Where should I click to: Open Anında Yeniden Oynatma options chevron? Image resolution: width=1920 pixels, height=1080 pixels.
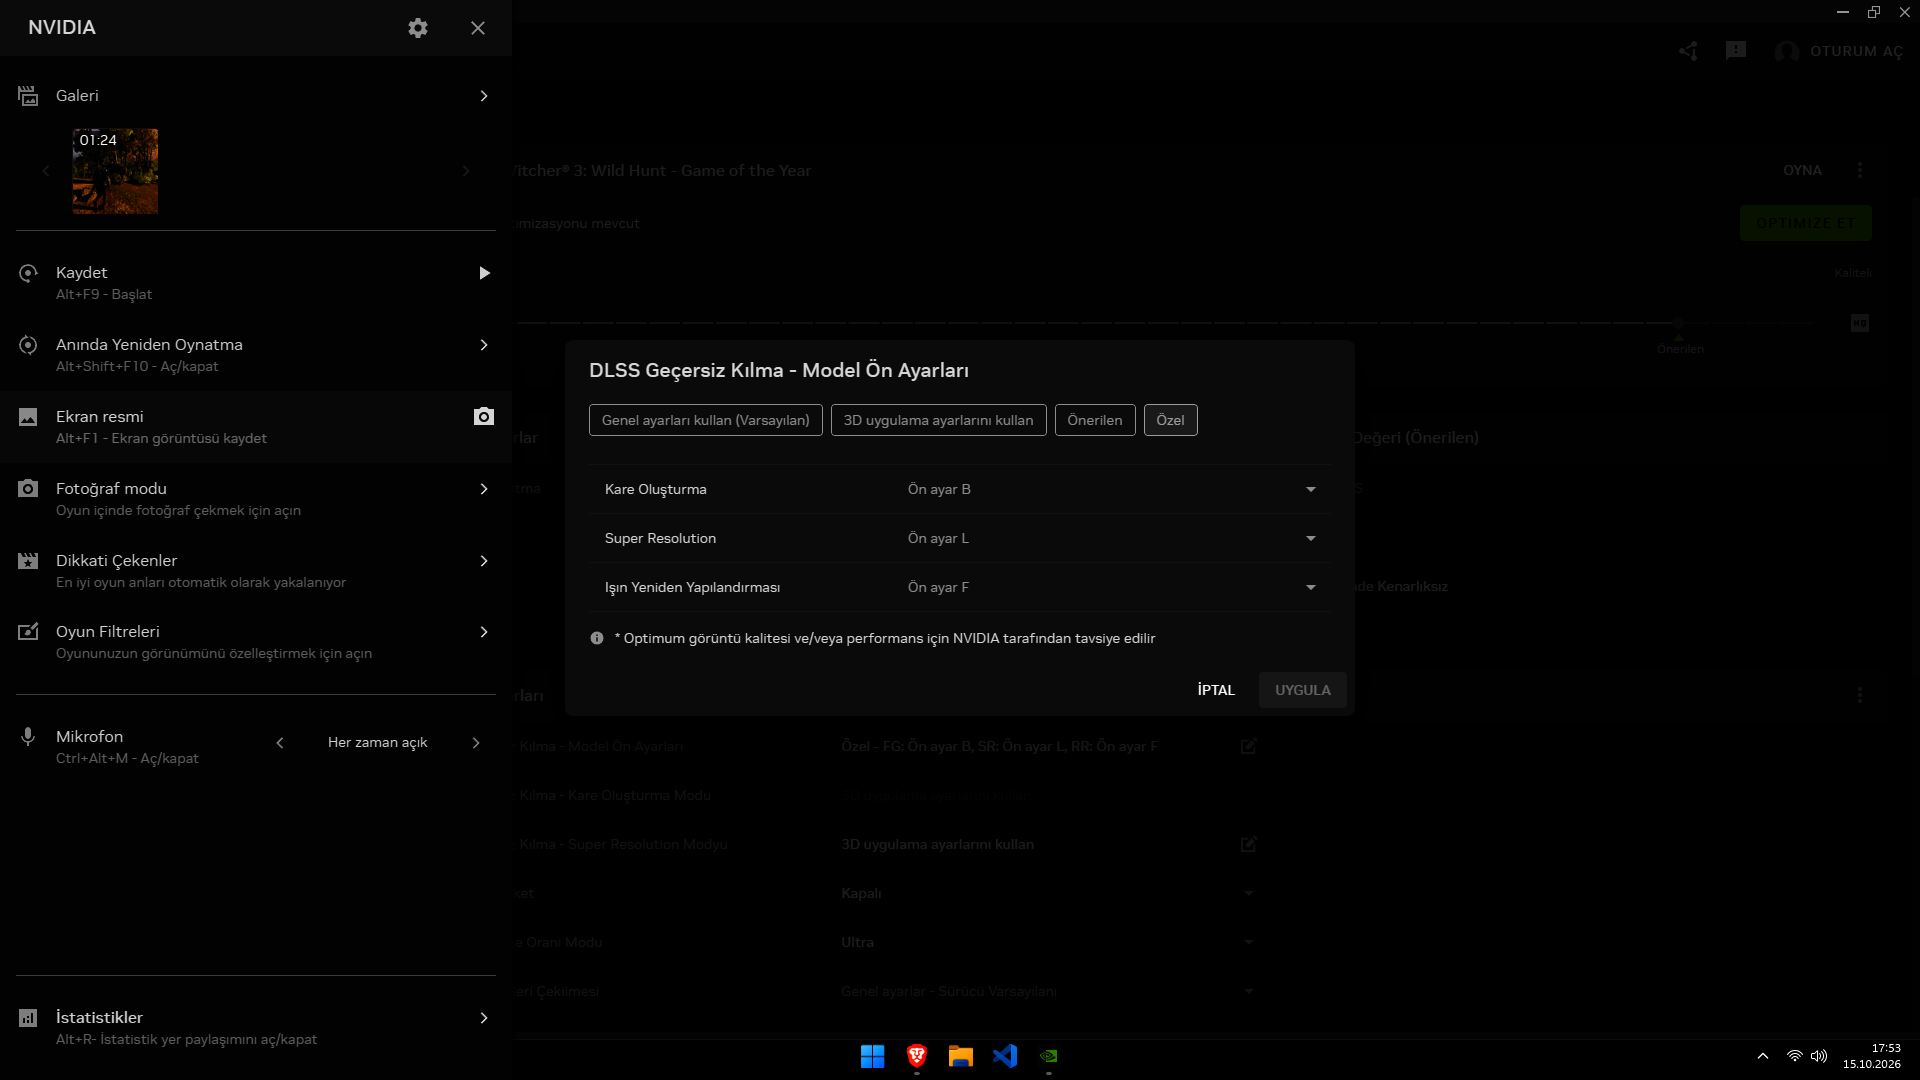click(484, 345)
